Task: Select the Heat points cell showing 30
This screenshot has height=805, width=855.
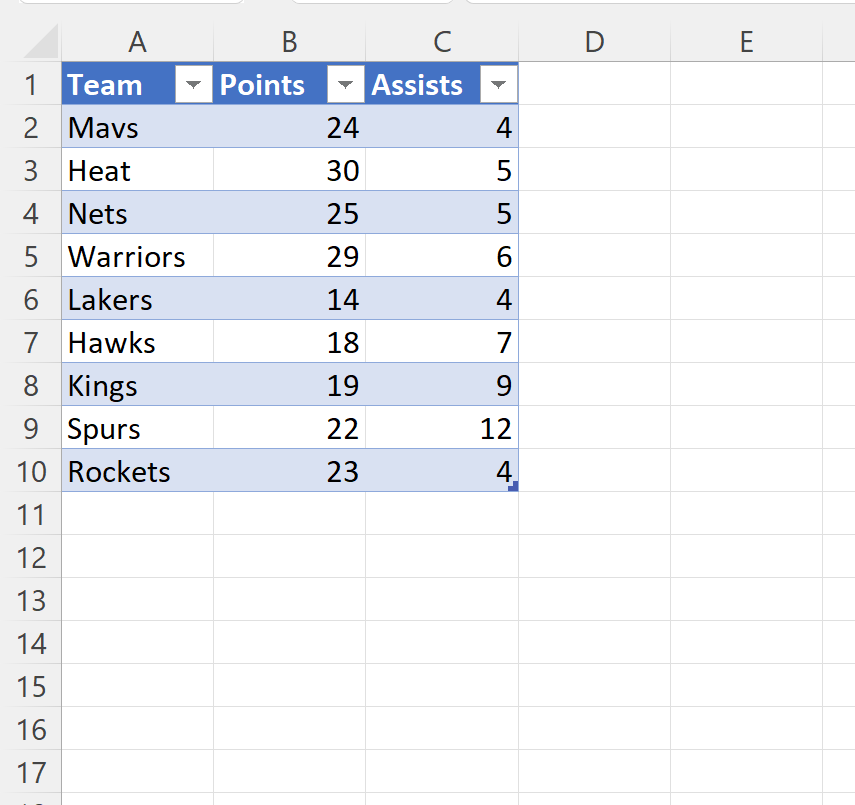Action: pyautogui.click(x=289, y=171)
